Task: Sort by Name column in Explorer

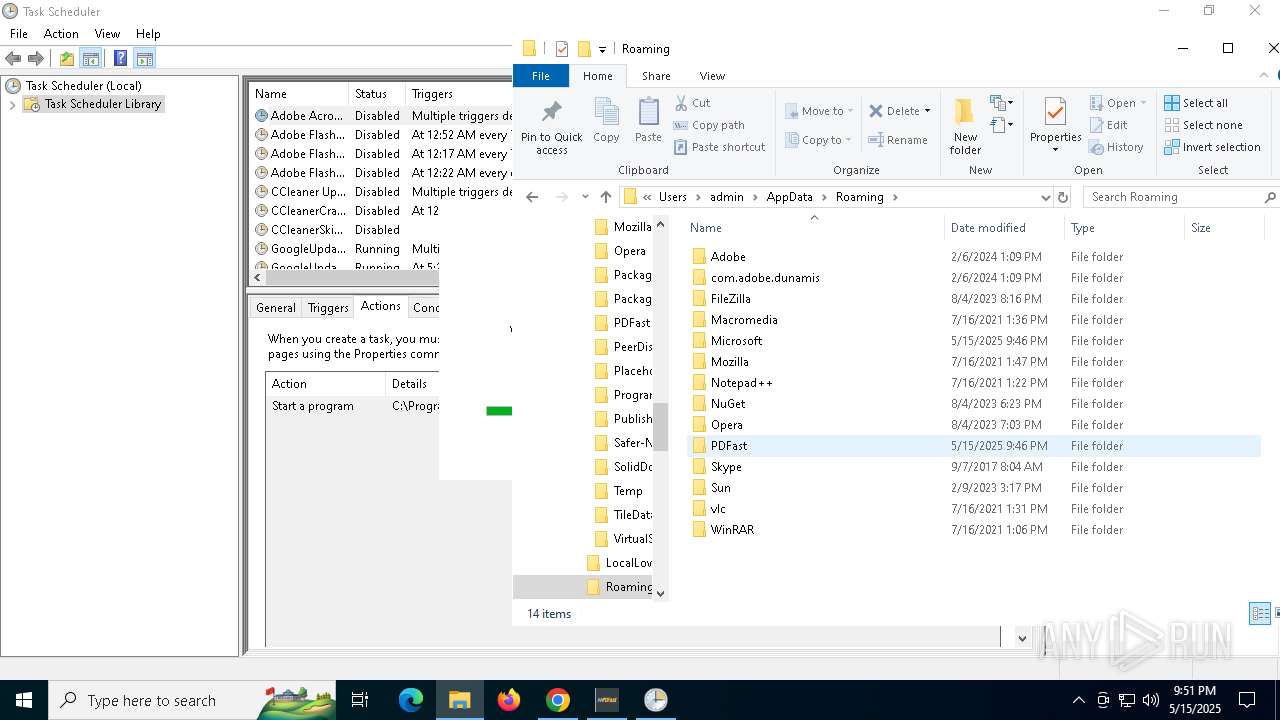Action: (815, 228)
